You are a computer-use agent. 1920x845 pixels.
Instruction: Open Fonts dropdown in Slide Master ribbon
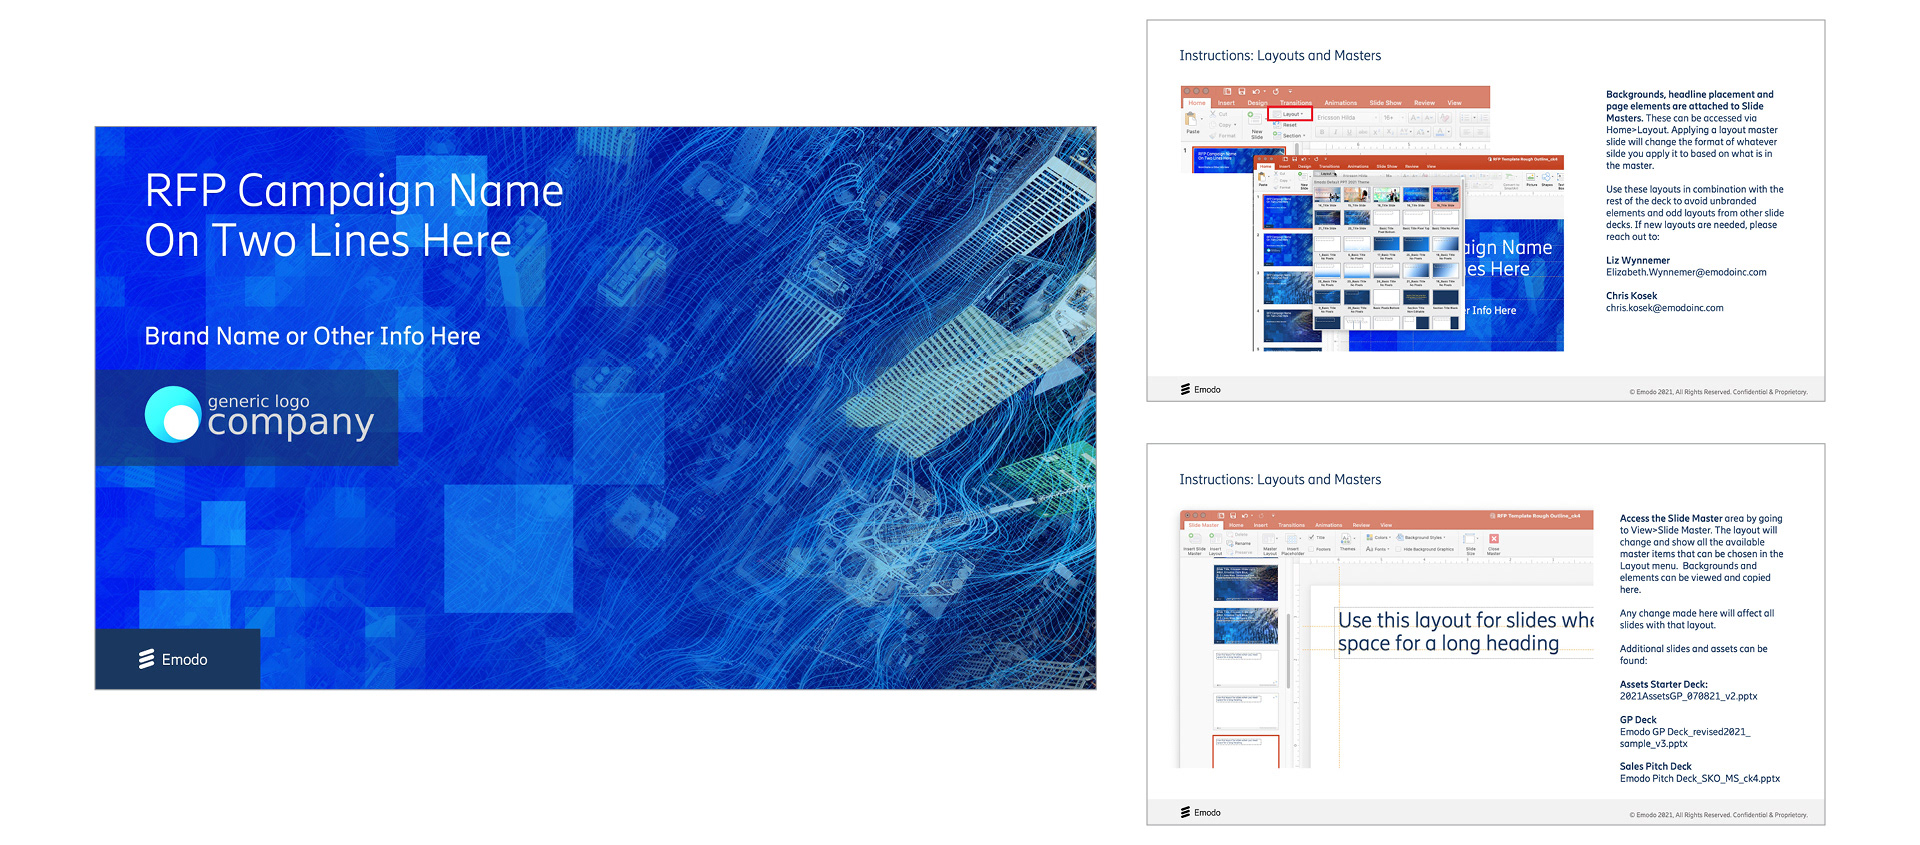click(x=1377, y=549)
